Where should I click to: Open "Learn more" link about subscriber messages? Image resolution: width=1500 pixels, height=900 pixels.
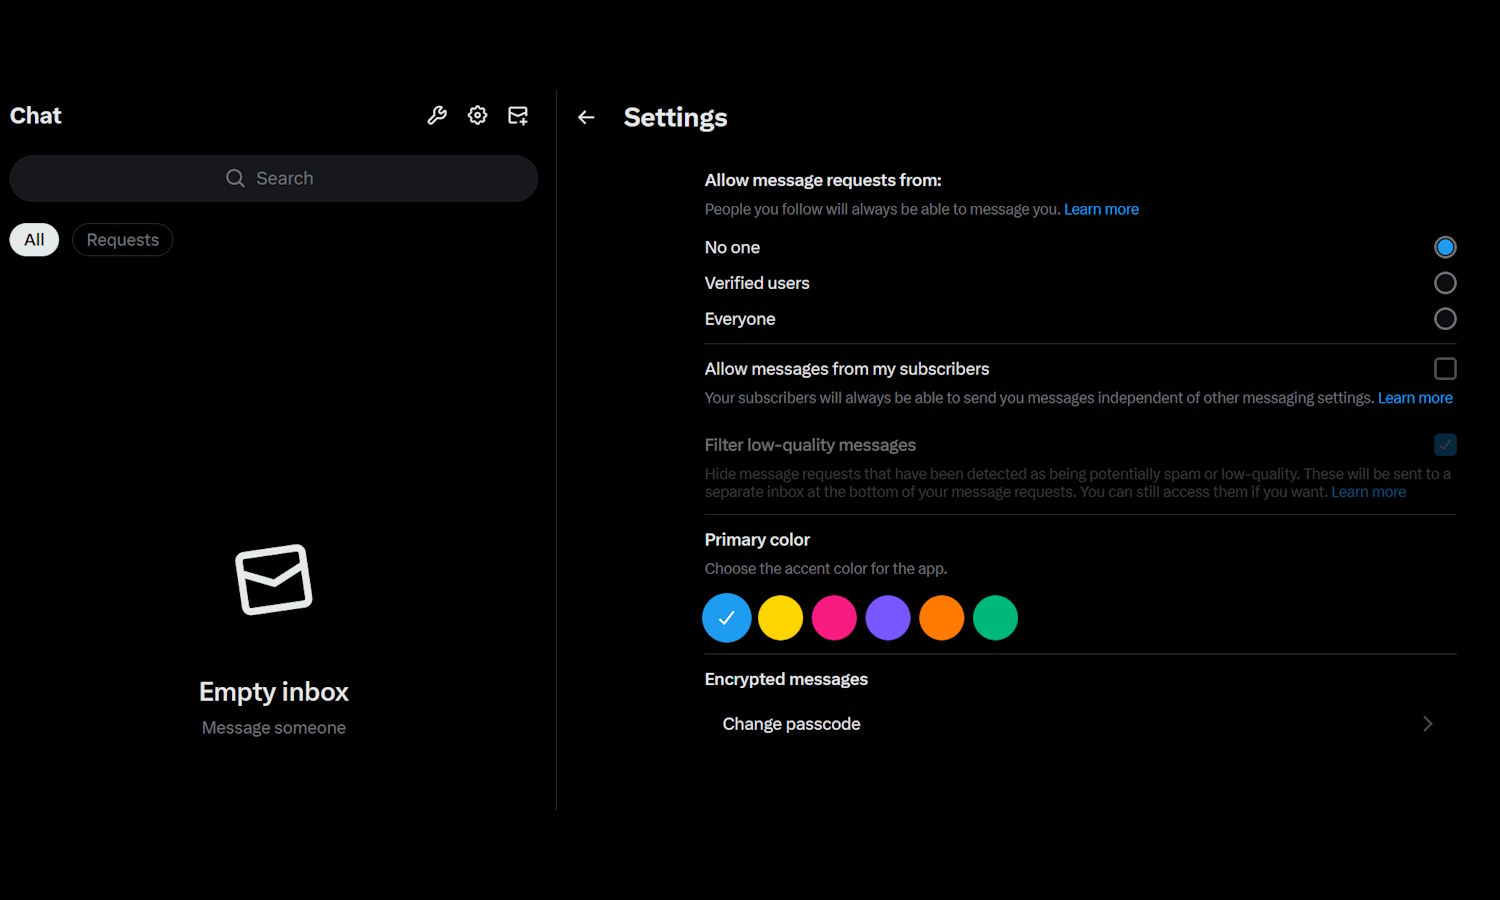[1415, 398]
